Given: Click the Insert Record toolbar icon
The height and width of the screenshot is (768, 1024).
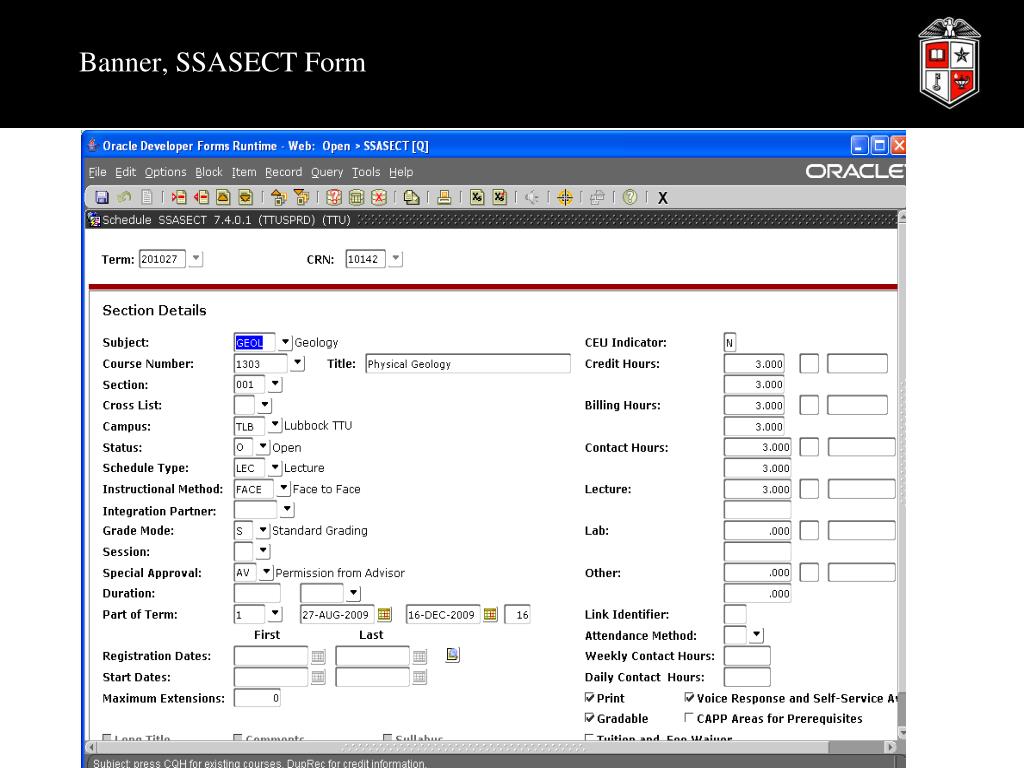Looking at the screenshot, I should click(178, 197).
